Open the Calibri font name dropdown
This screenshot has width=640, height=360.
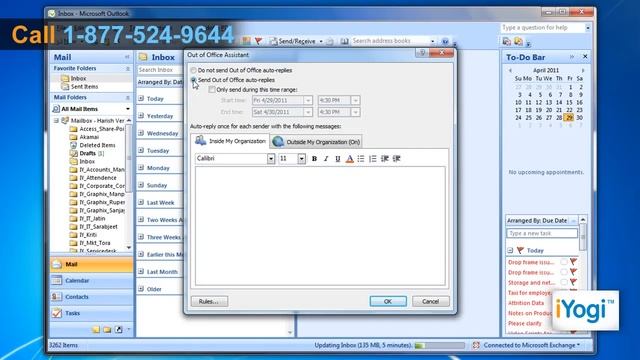[271, 159]
